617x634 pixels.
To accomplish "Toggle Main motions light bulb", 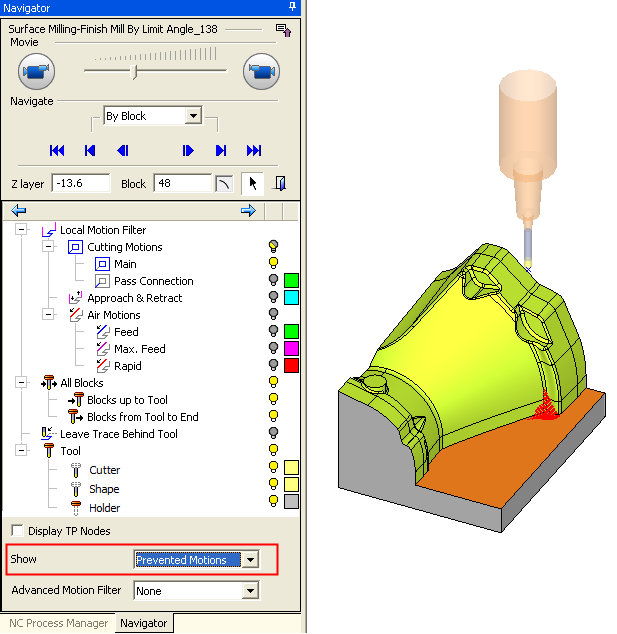I will pos(273,263).
